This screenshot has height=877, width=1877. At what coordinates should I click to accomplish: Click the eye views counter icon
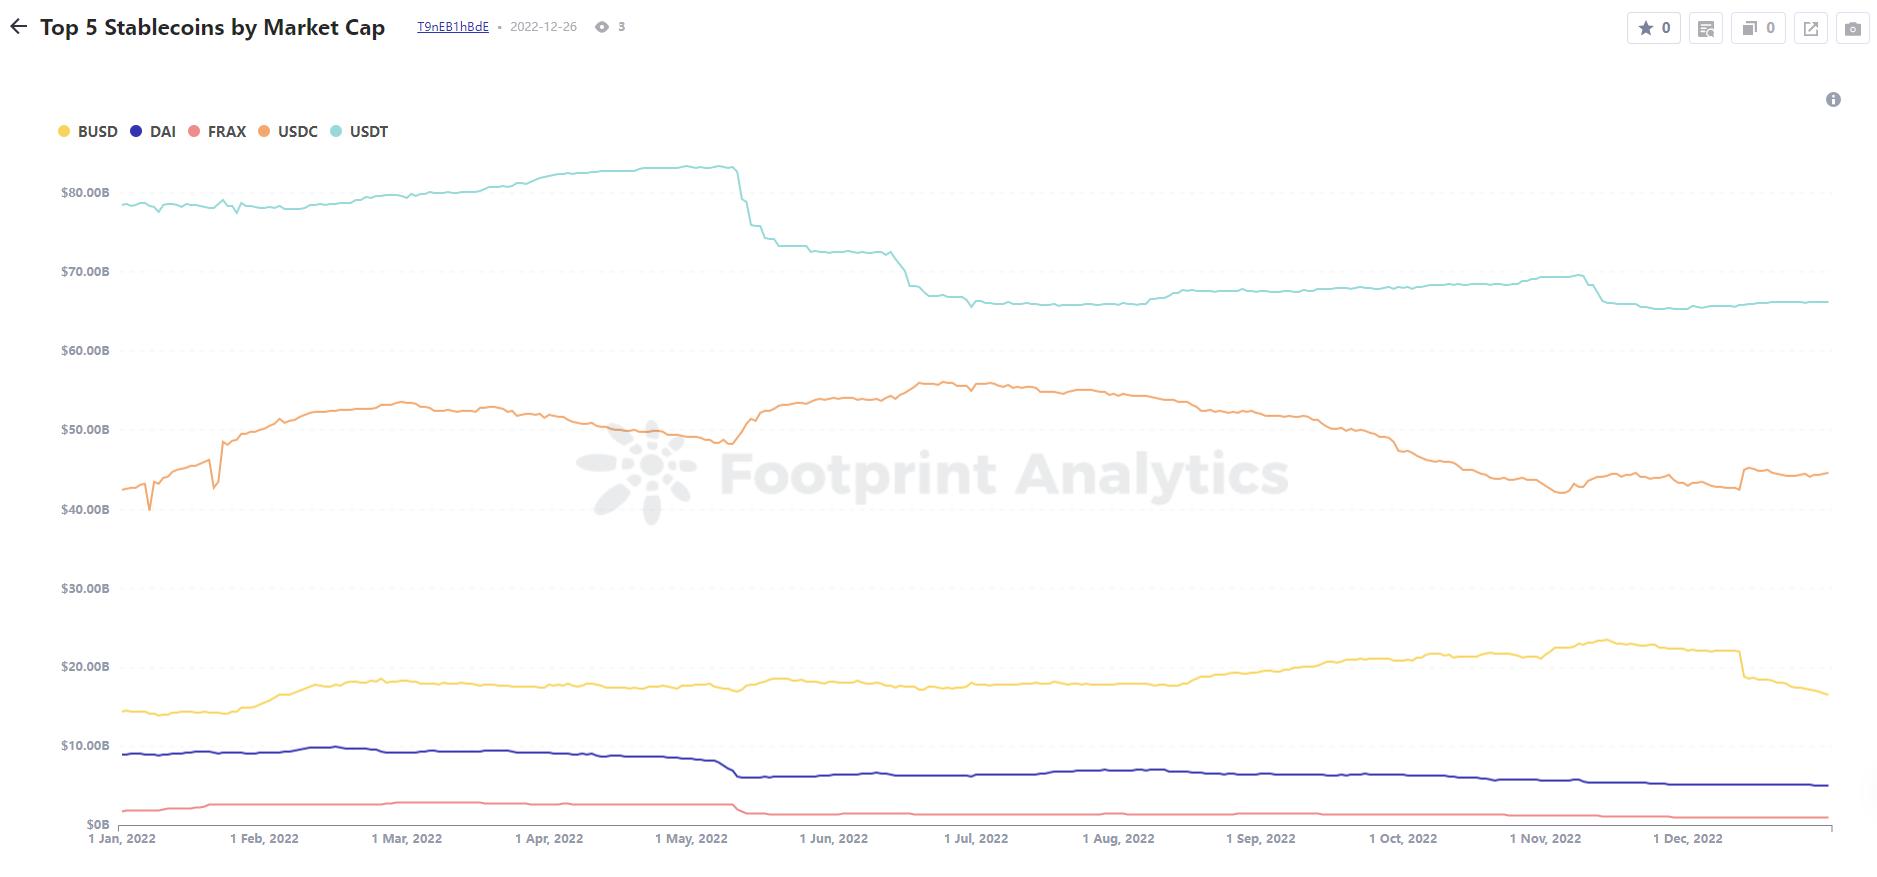pos(602,27)
